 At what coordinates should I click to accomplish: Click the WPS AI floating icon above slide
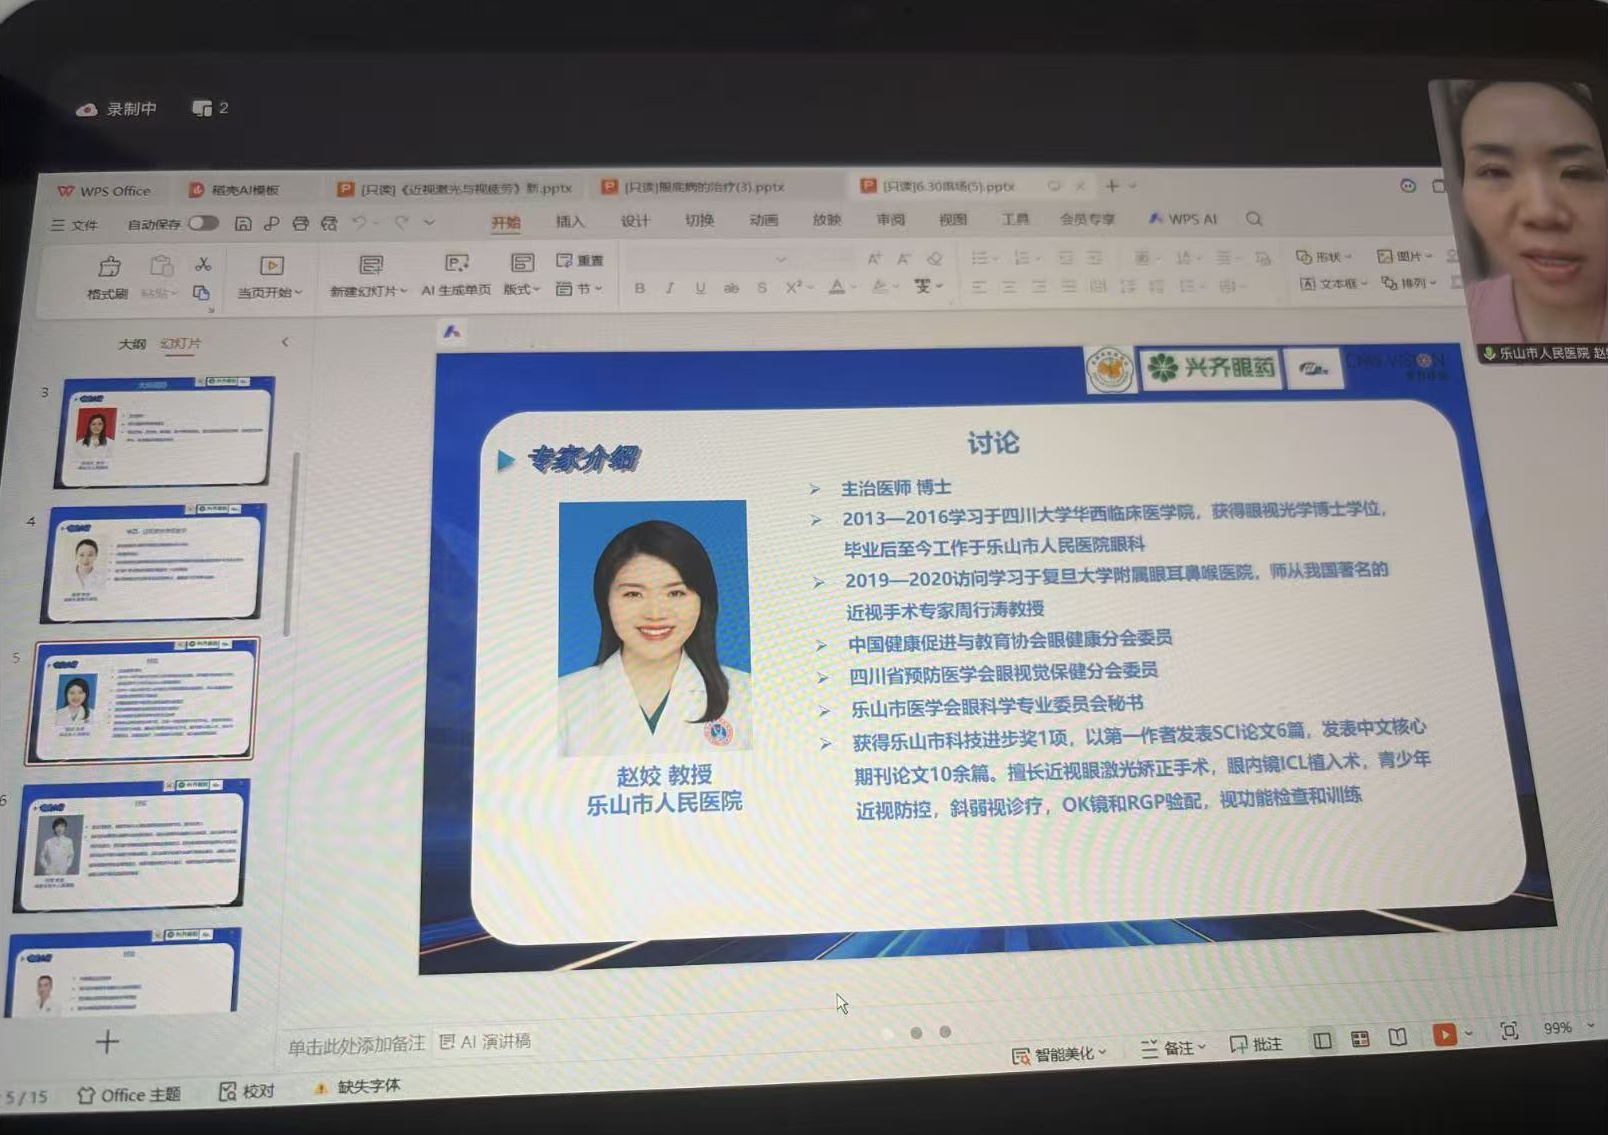click(x=452, y=331)
